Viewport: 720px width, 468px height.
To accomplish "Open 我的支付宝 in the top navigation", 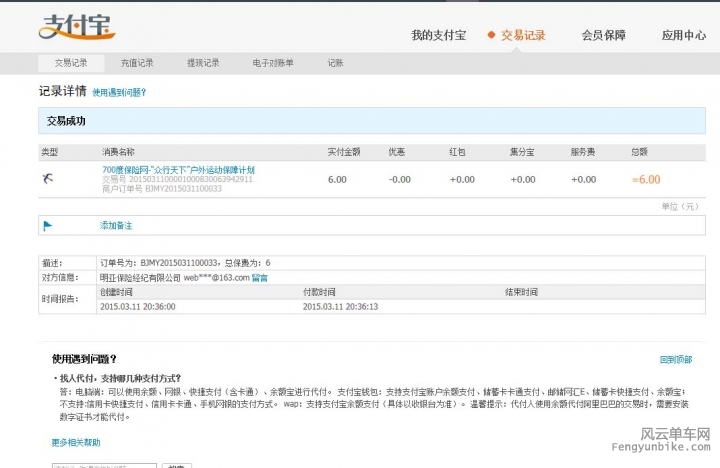I will [438, 35].
